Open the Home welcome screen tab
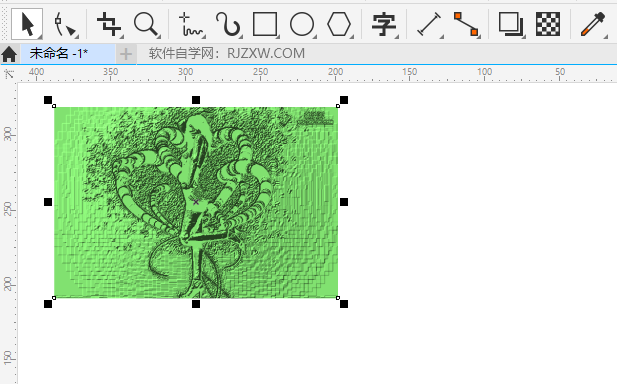The image size is (617, 384). pyautogui.click(x=9, y=54)
